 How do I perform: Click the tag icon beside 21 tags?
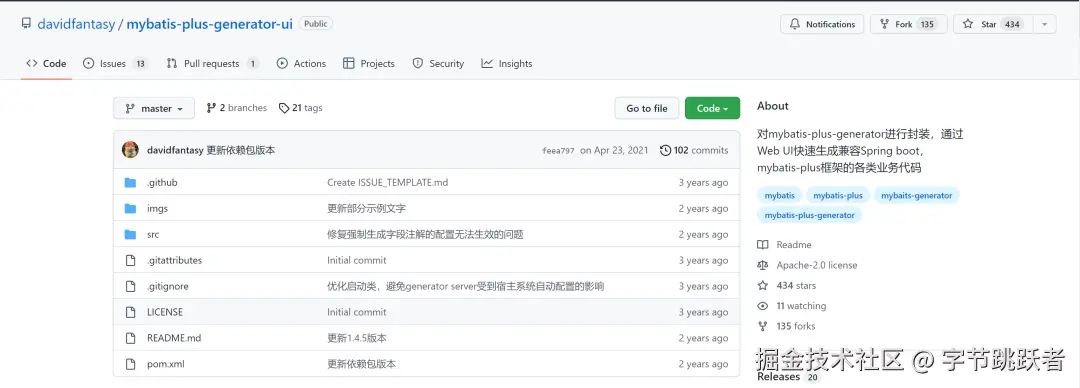pyautogui.click(x=284, y=108)
